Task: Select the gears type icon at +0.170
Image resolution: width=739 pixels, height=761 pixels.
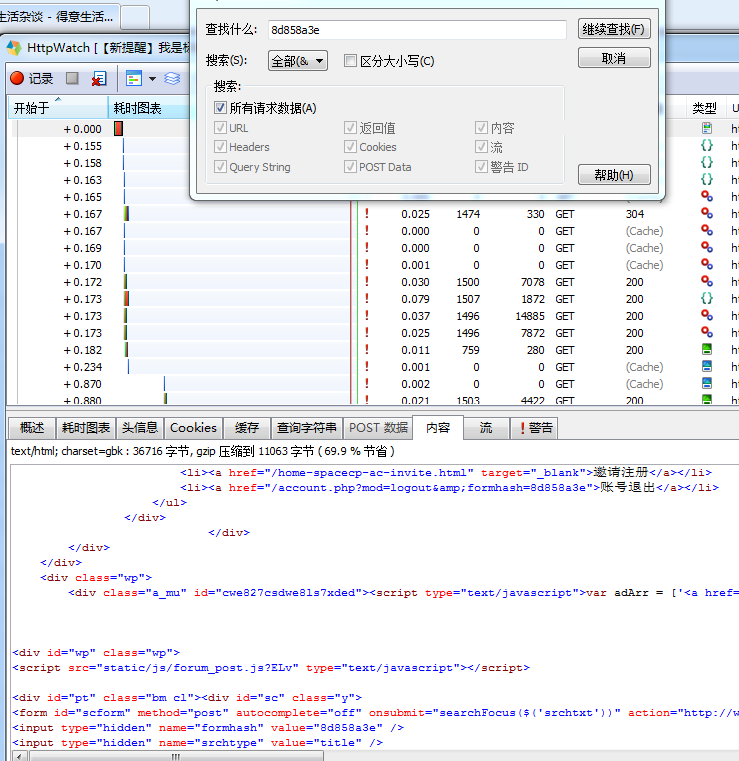Action: point(707,264)
